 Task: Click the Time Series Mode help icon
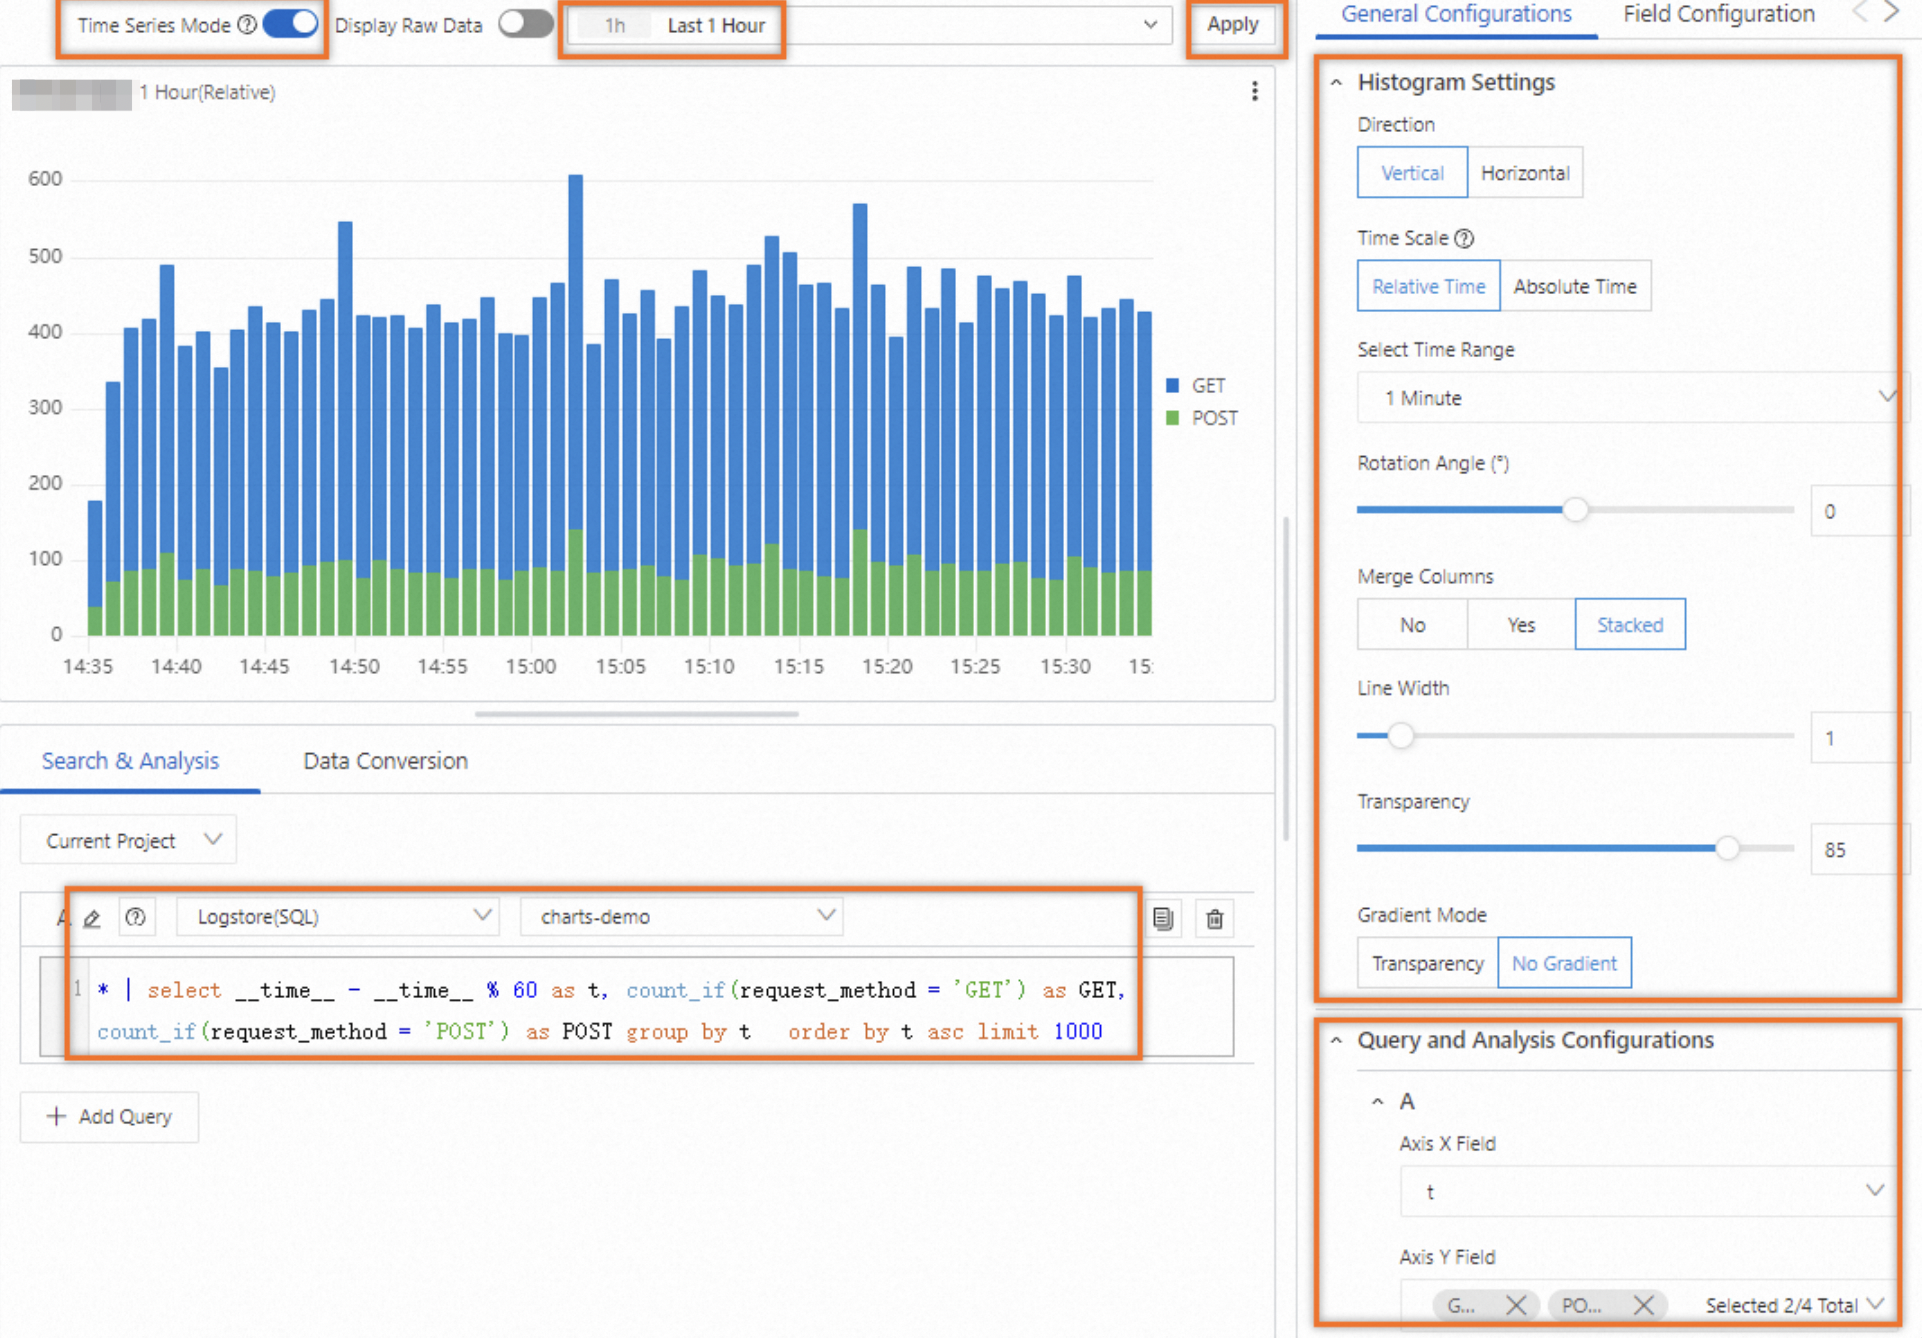pyautogui.click(x=246, y=25)
